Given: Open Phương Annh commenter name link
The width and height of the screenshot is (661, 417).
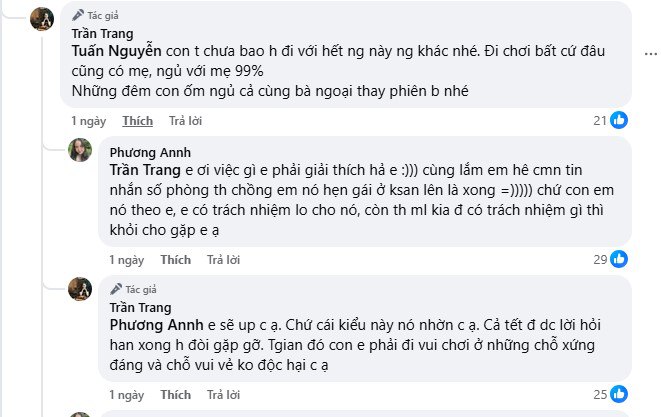Looking at the screenshot, I should (x=142, y=152).
